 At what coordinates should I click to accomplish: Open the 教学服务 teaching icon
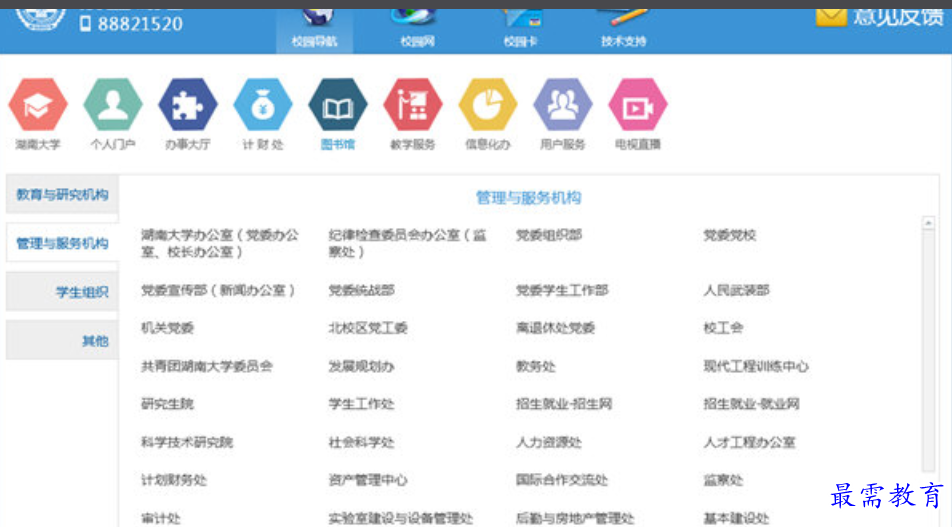413,104
